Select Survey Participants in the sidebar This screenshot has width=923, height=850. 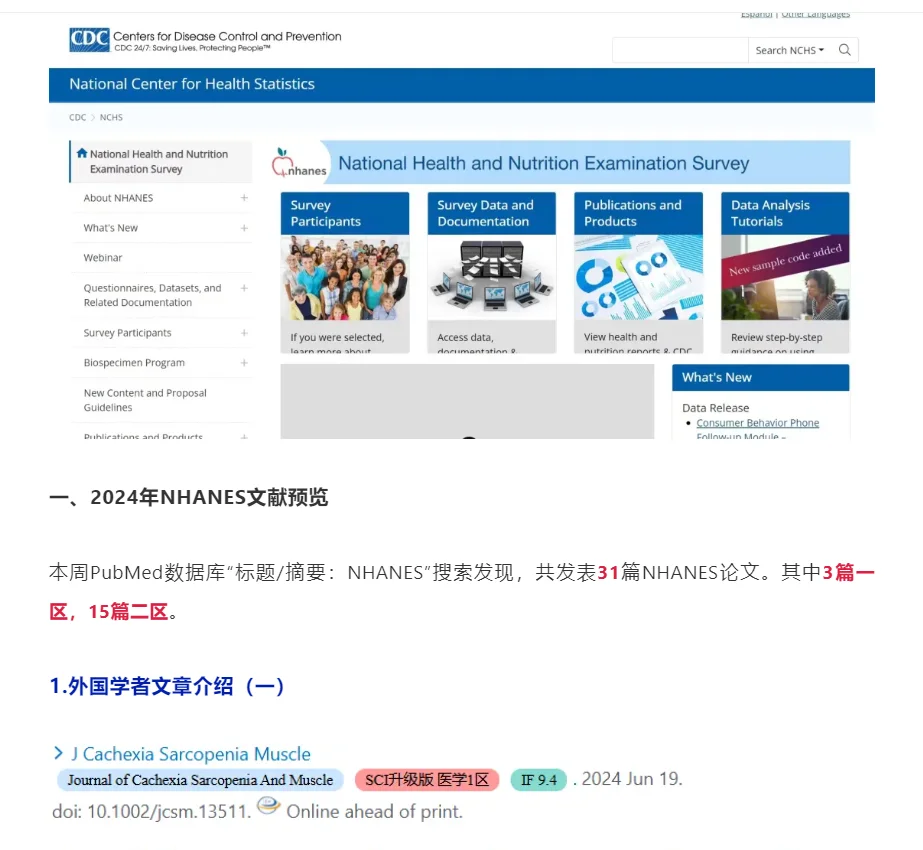(x=127, y=333)
